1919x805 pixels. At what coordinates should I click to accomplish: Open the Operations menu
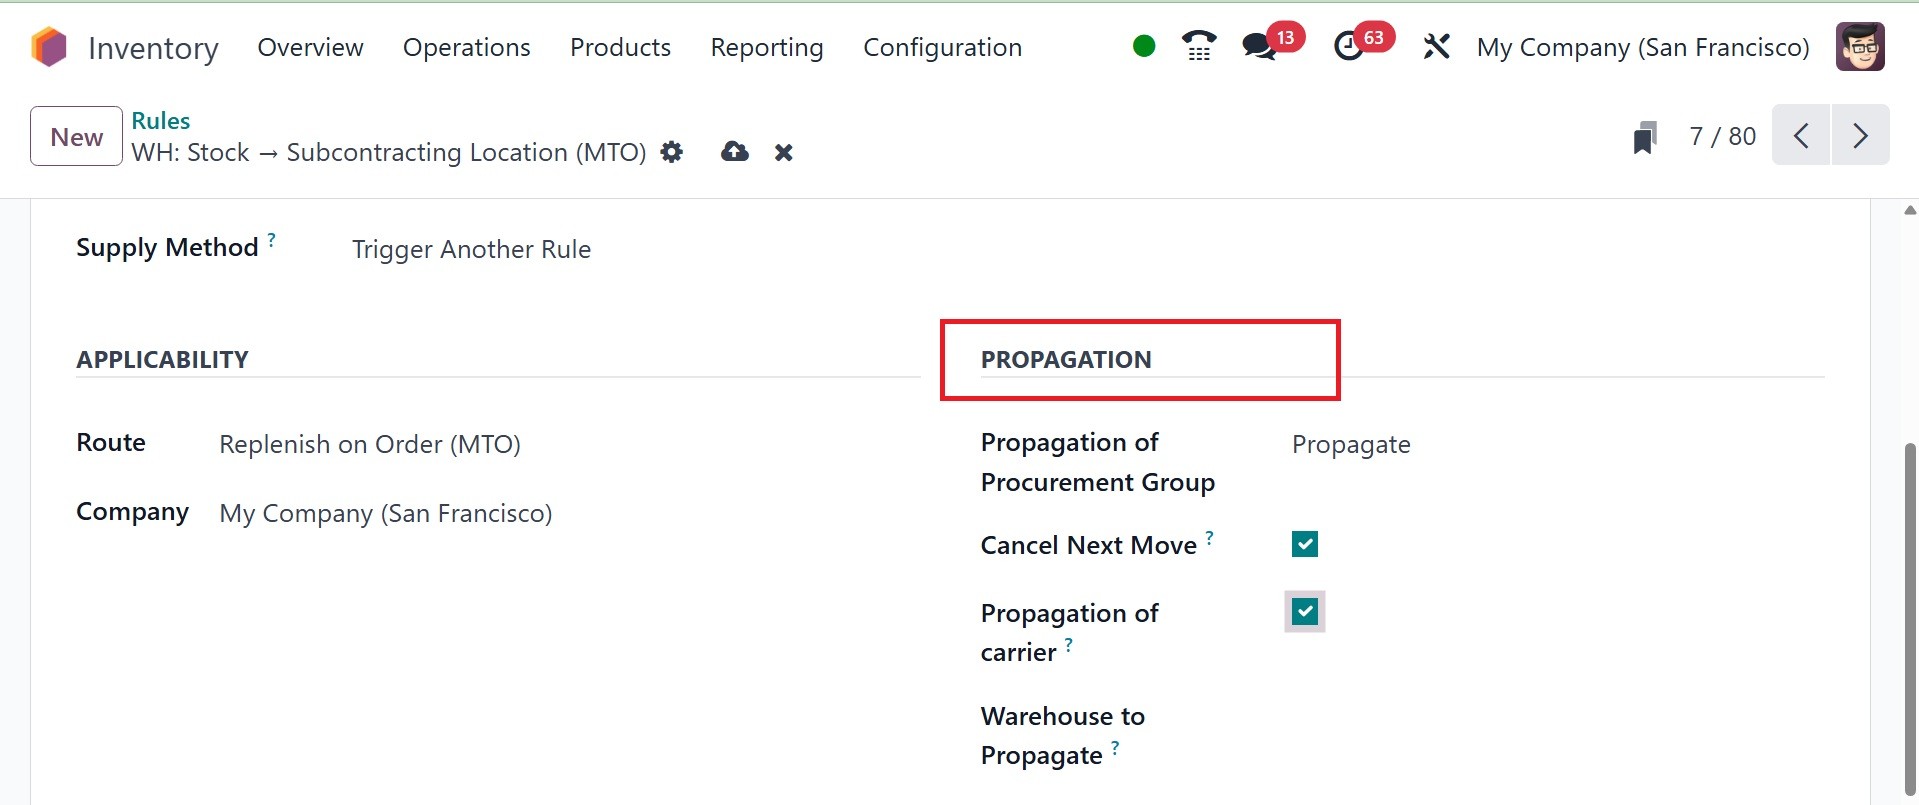pos(466,47)
